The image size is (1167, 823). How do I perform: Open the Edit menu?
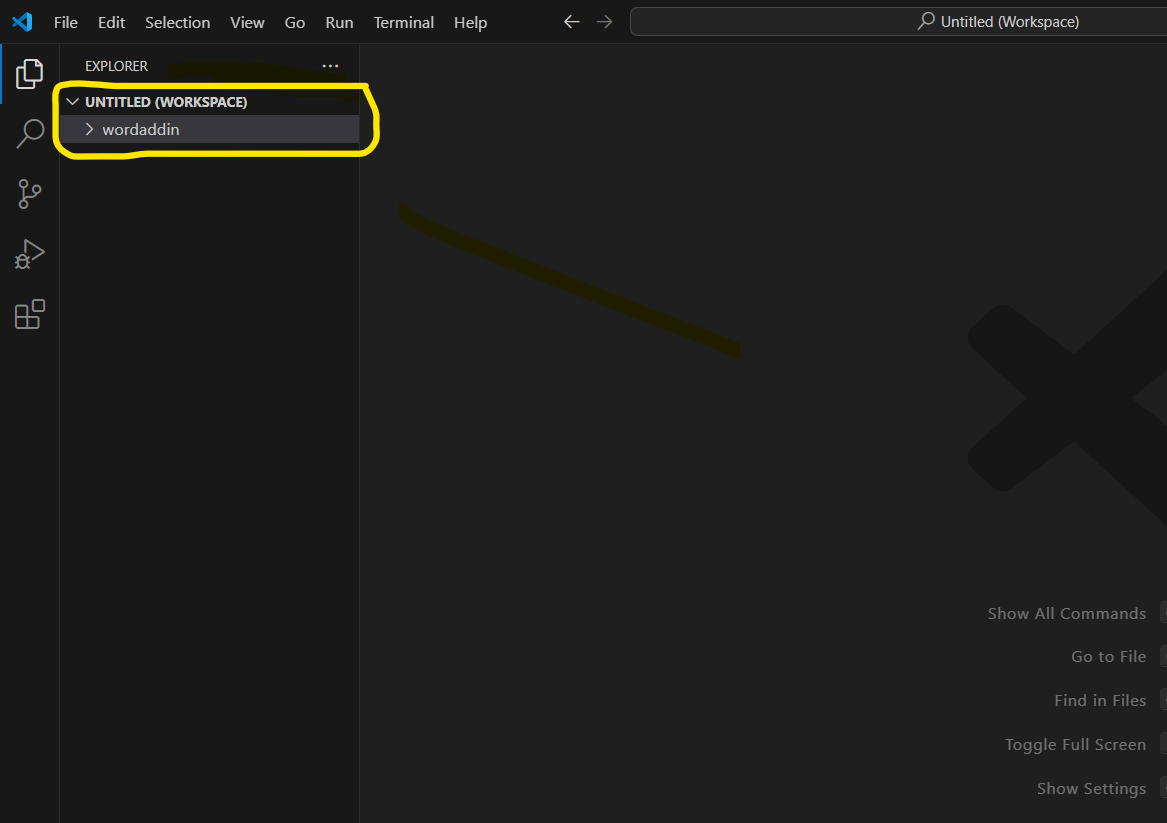pyautogui.click(x=111, y=22)
